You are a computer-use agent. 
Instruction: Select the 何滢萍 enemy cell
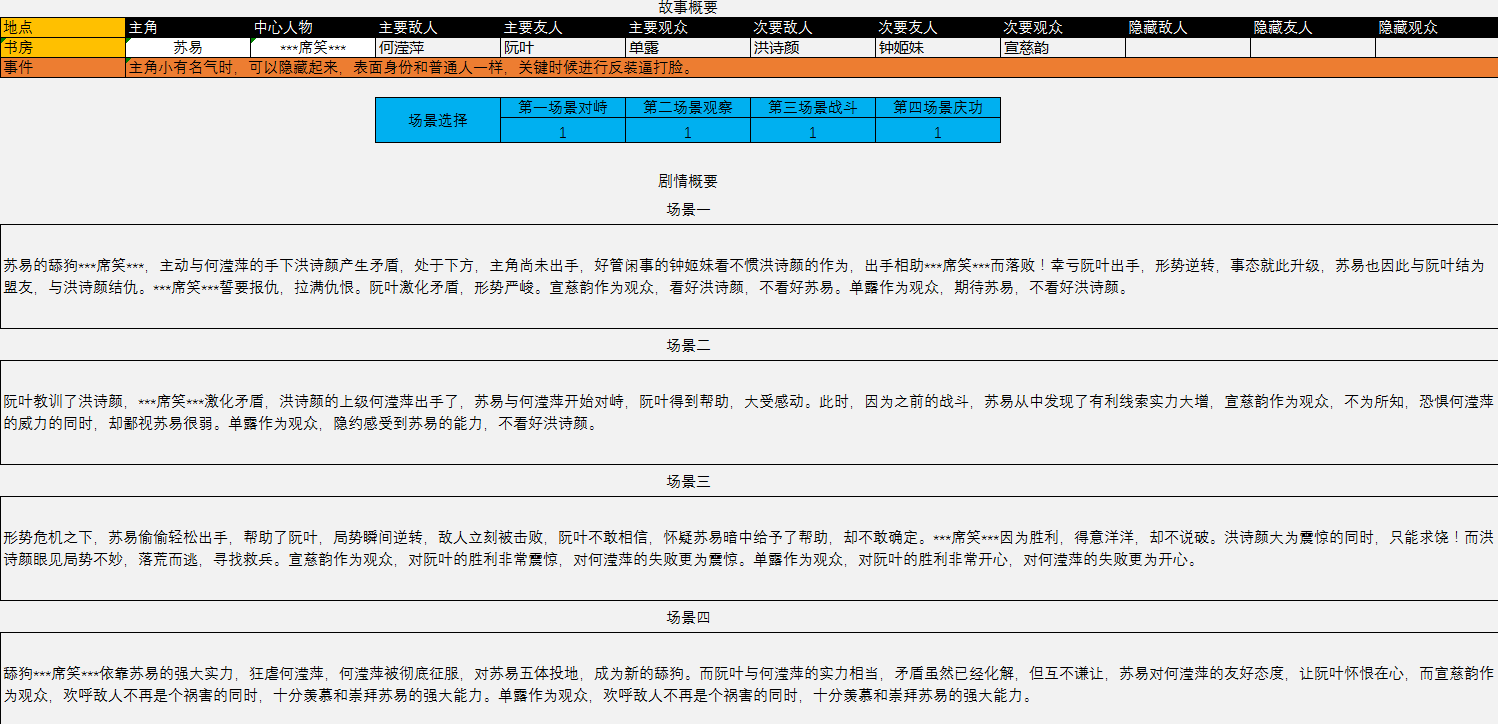coord(438,47)
